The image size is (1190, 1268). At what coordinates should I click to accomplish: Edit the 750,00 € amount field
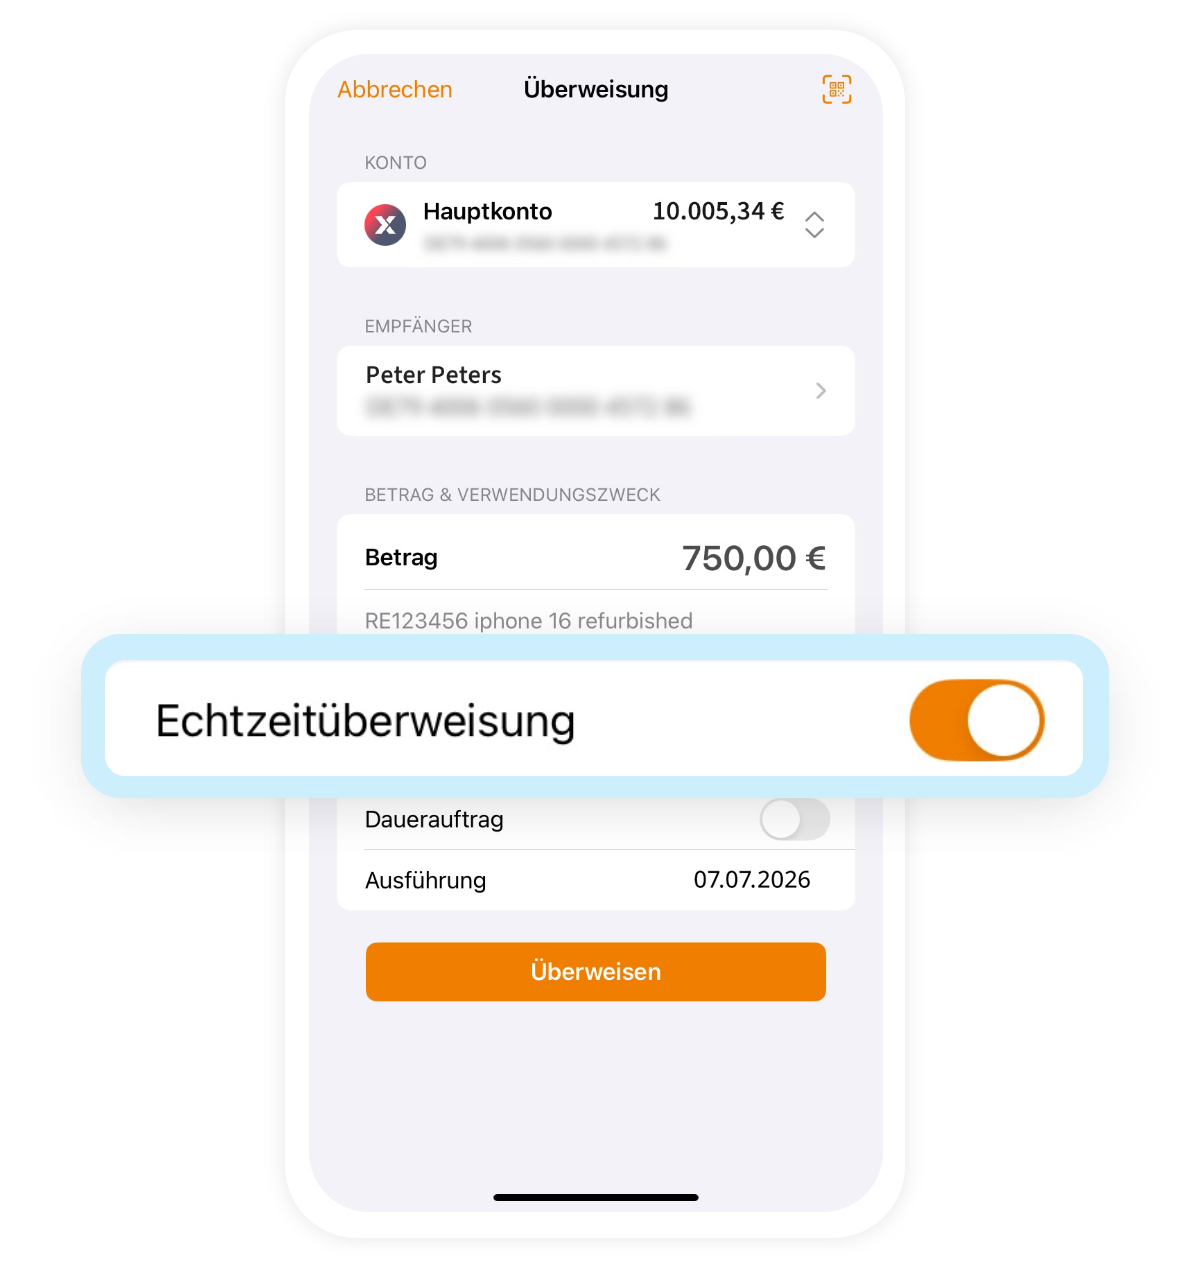click(754, 558)
